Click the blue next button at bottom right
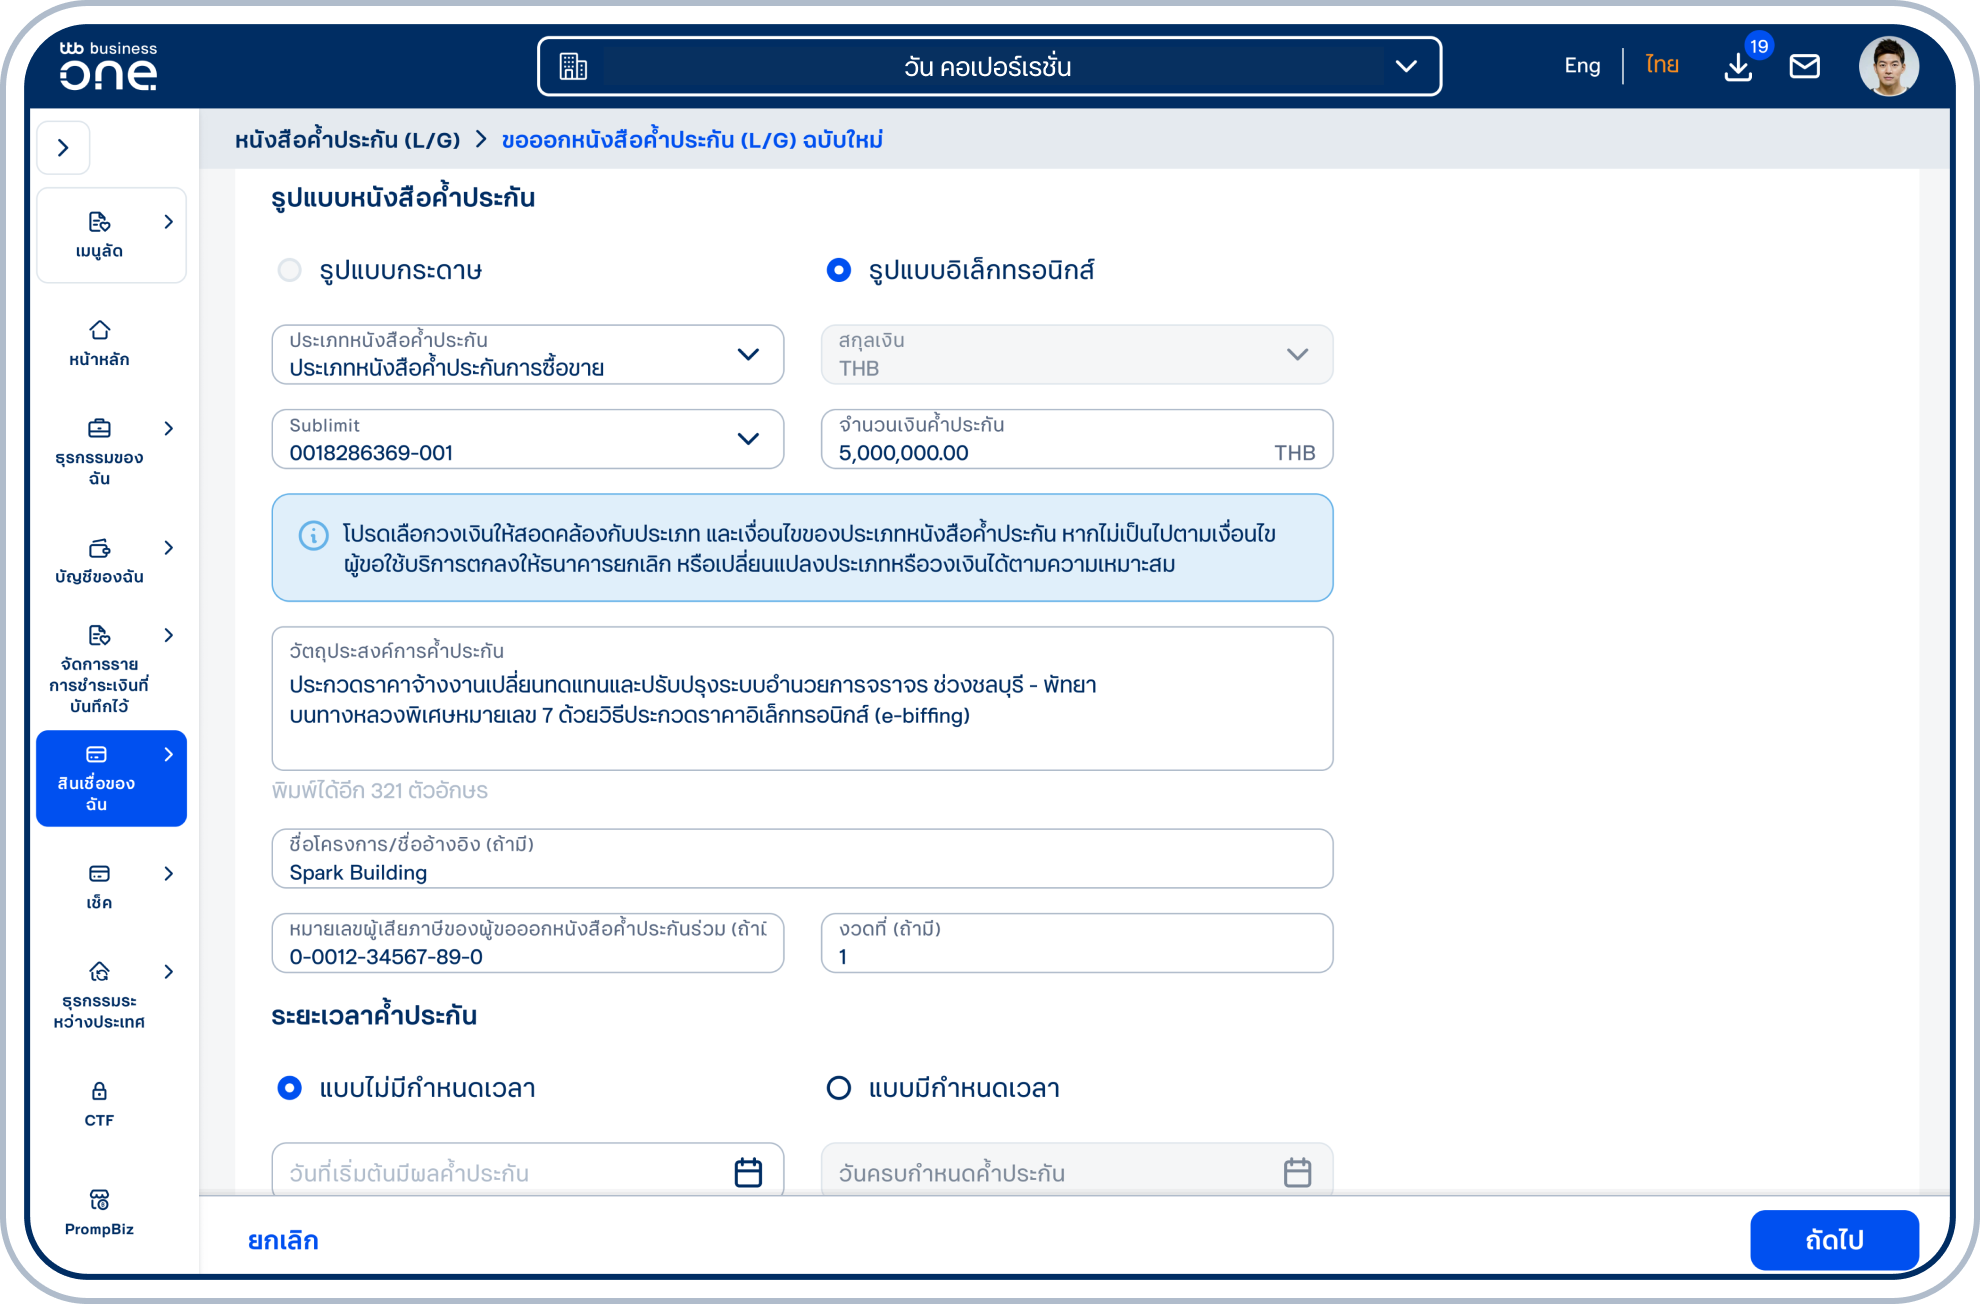 1833,1240
